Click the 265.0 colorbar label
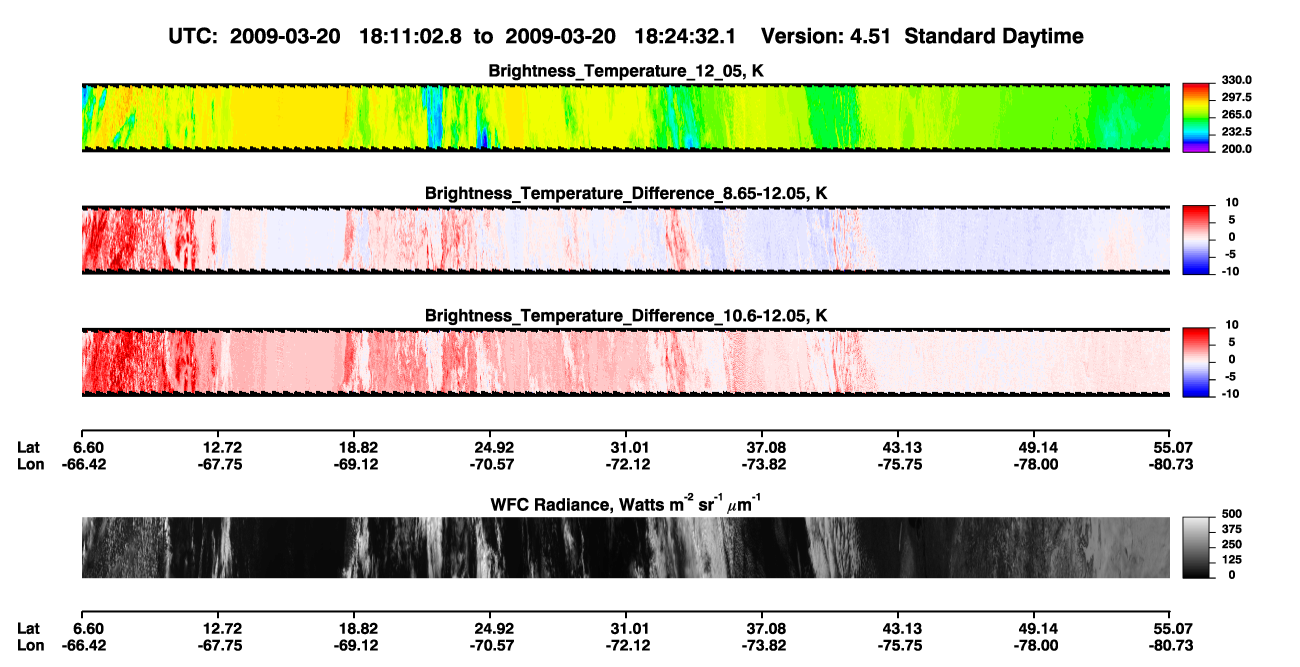Screen dimensions: 1300x667 [x=1236, y=114]
